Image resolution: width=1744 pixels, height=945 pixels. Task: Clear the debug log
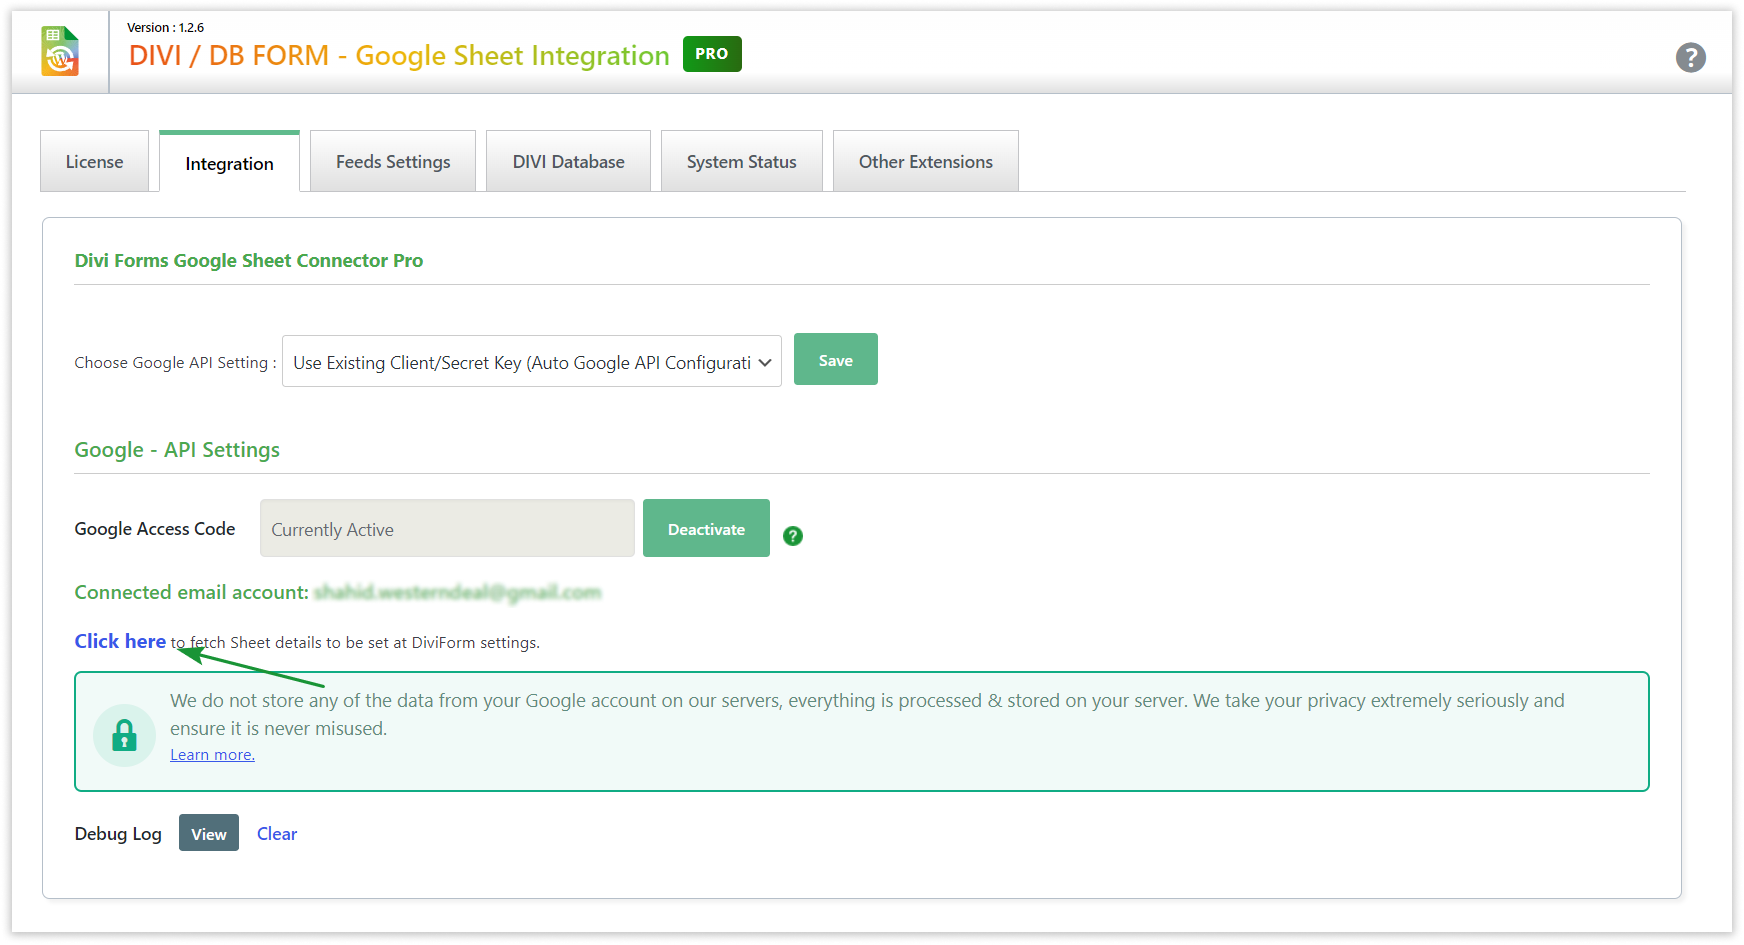[277, 834]
